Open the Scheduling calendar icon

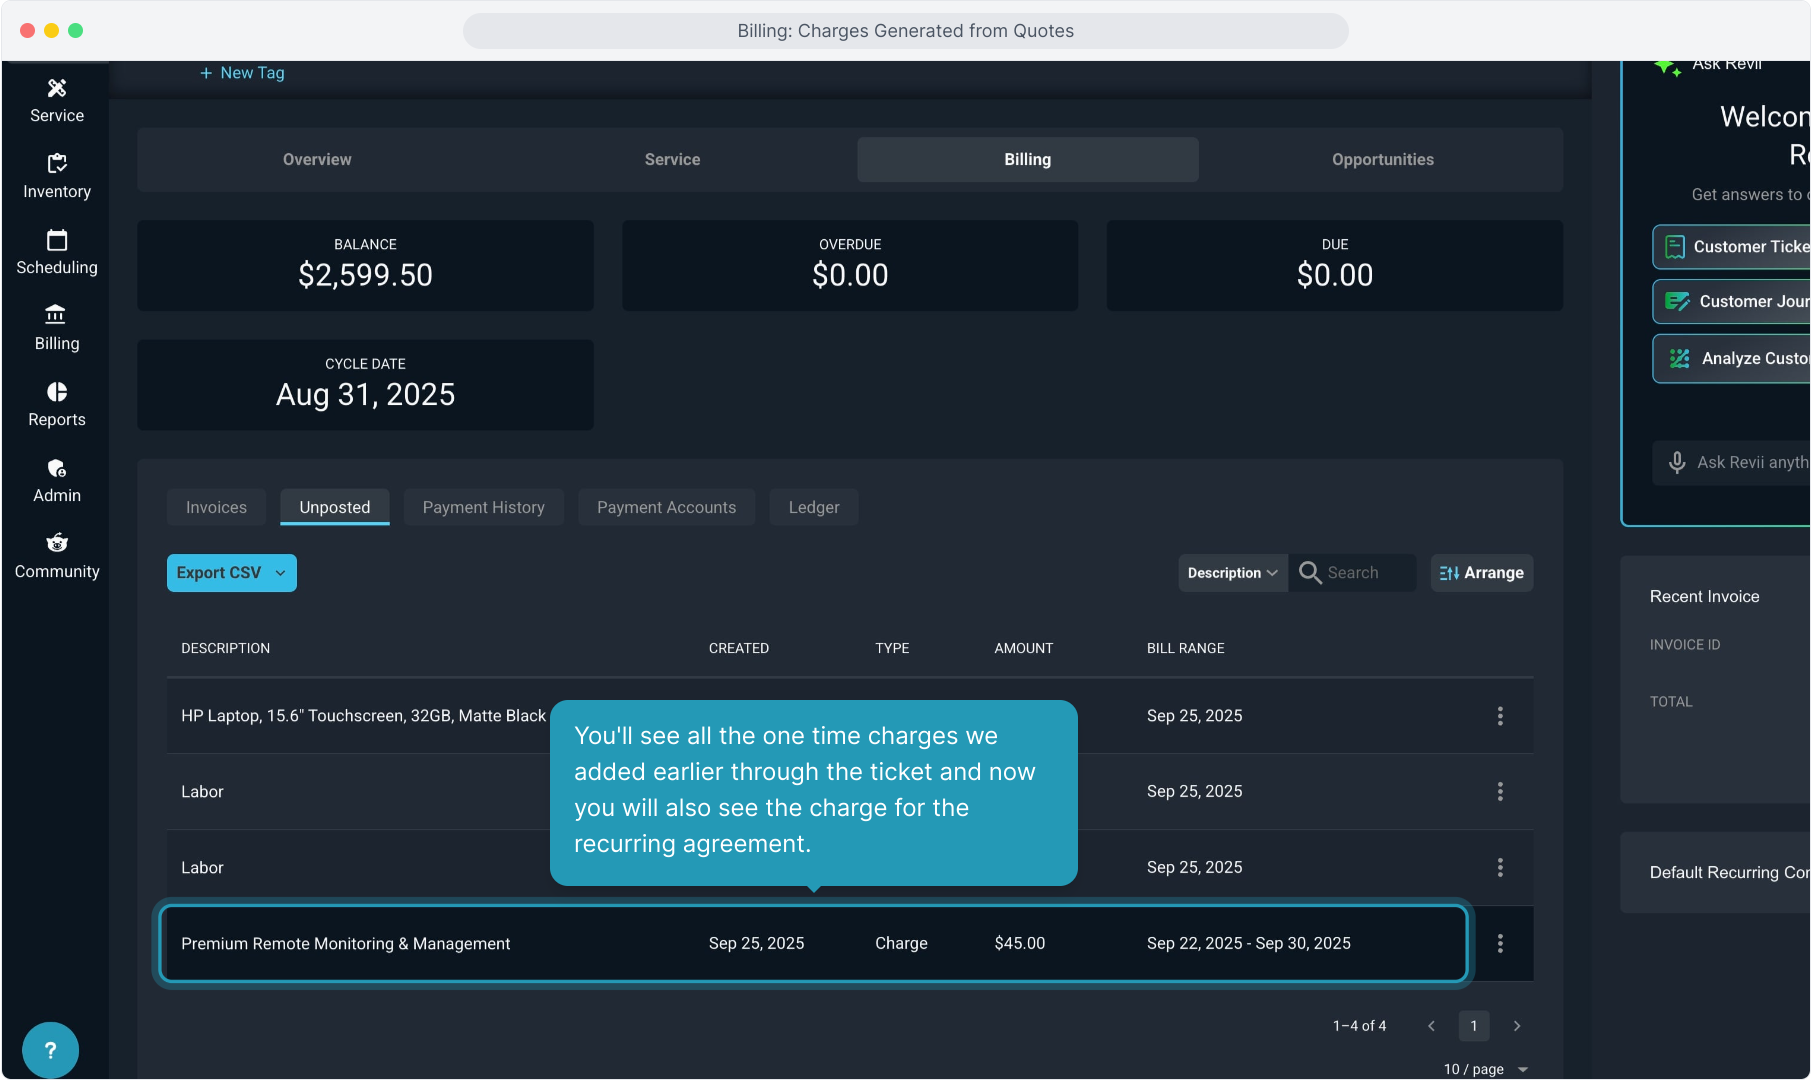pos(57,240)
